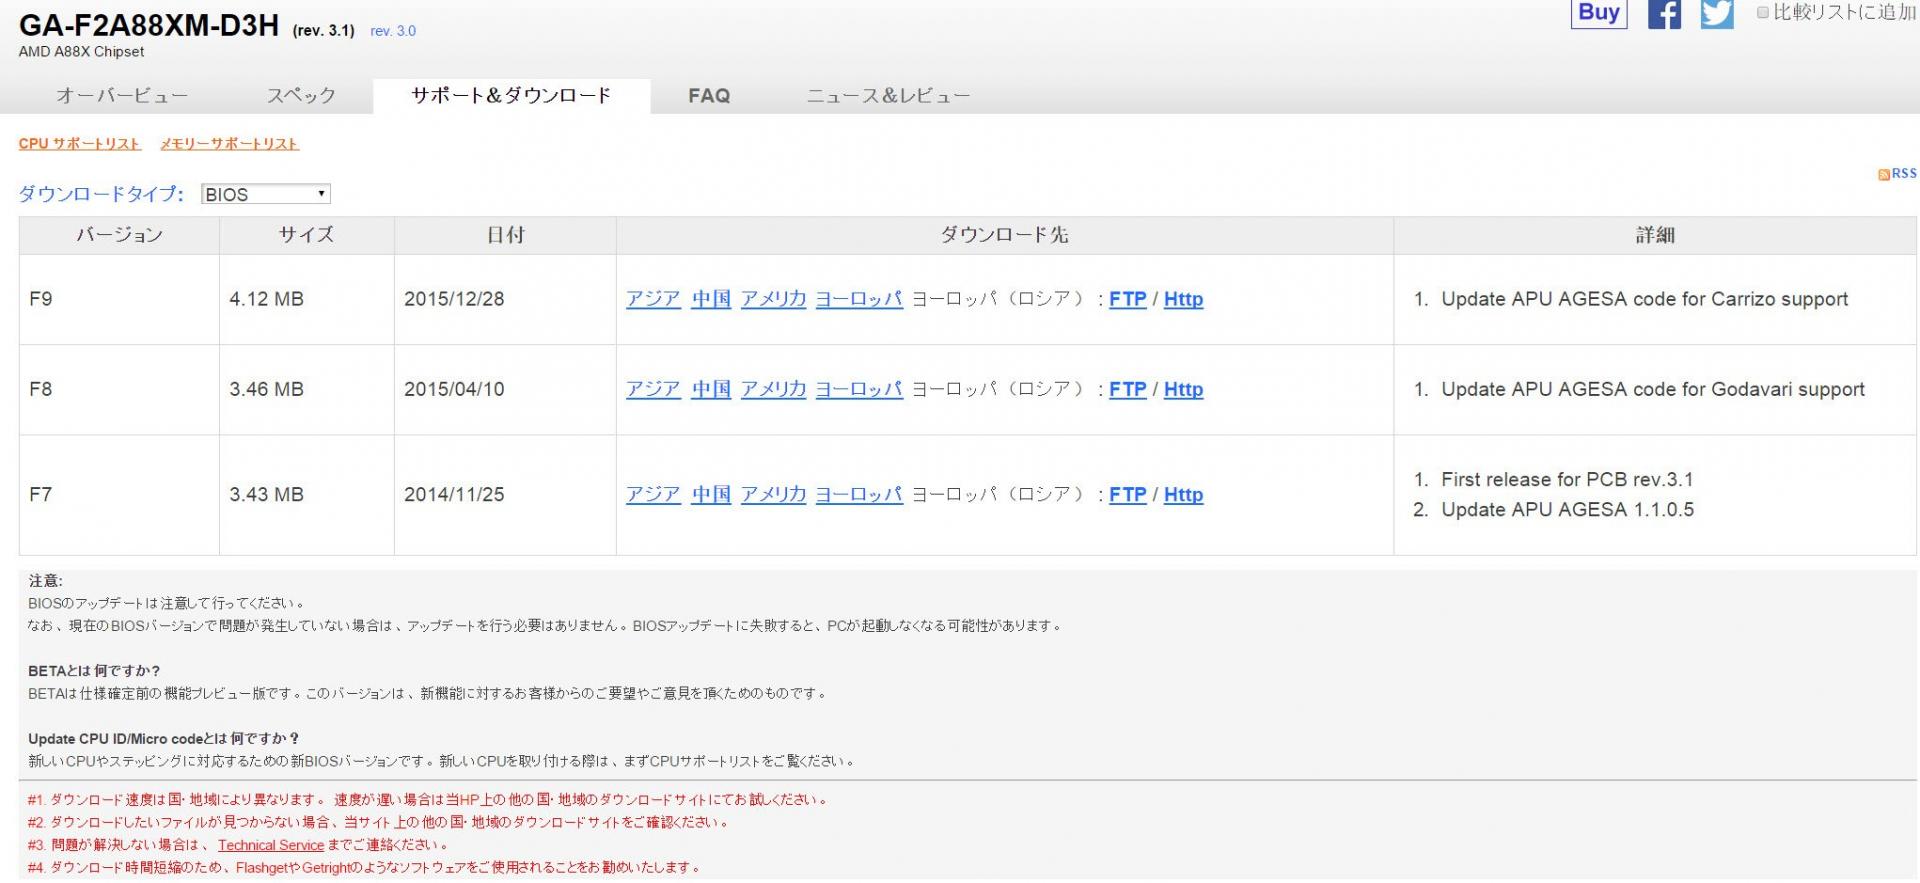The width and height of the screenshot is (1920, 883).
Task: Click the 詳細 column header
Action: (1655, 235)
